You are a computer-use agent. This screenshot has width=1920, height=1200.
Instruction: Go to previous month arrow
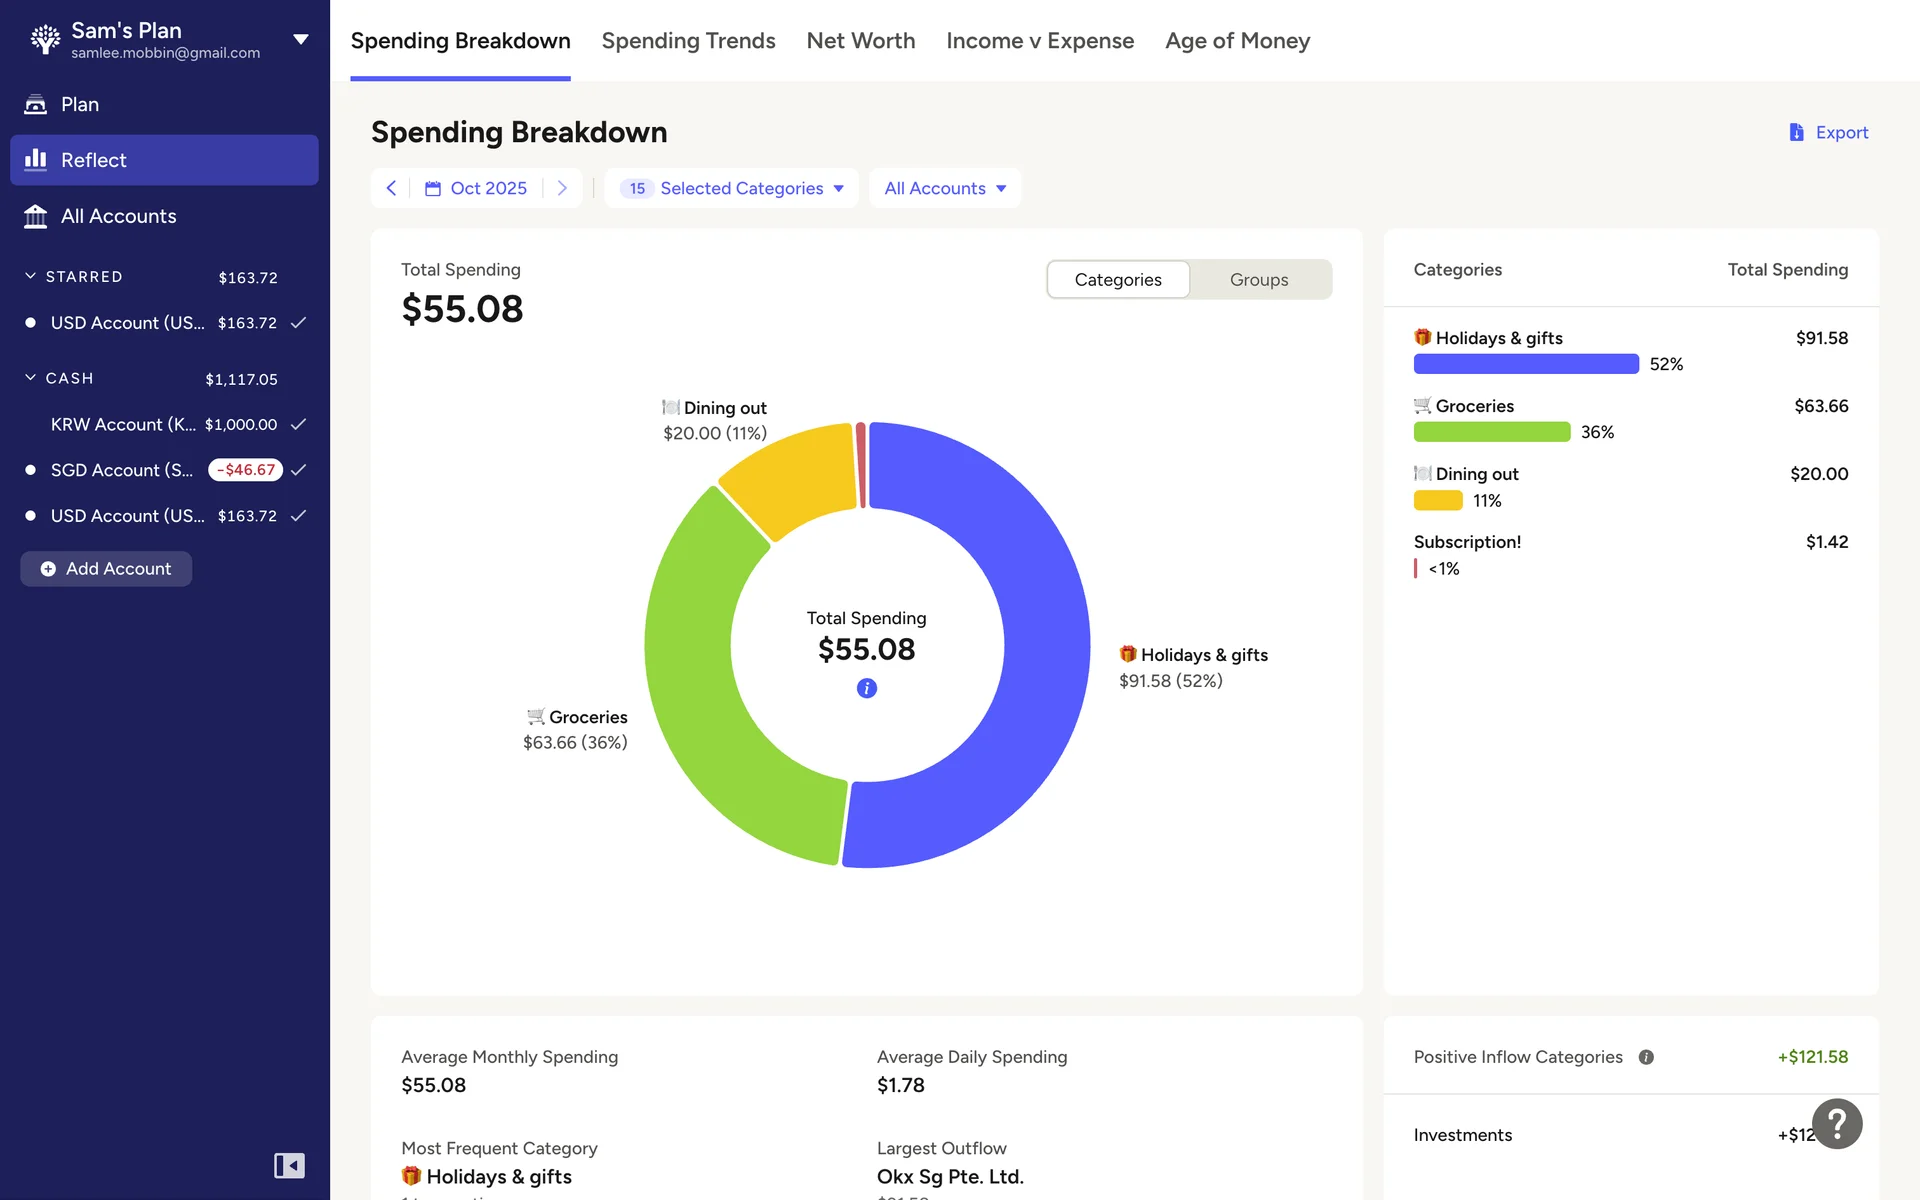point(392,188)
